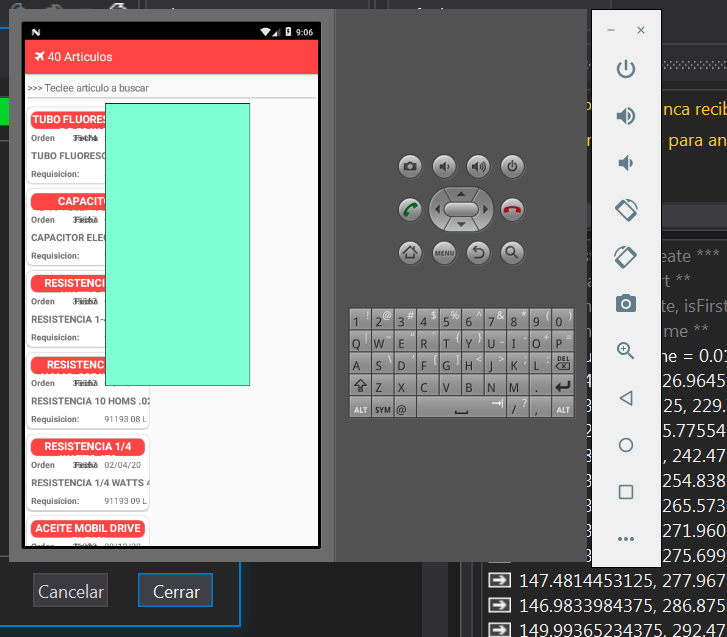
Task: Click the skin volume up button
Action: [x=478, y=166]
